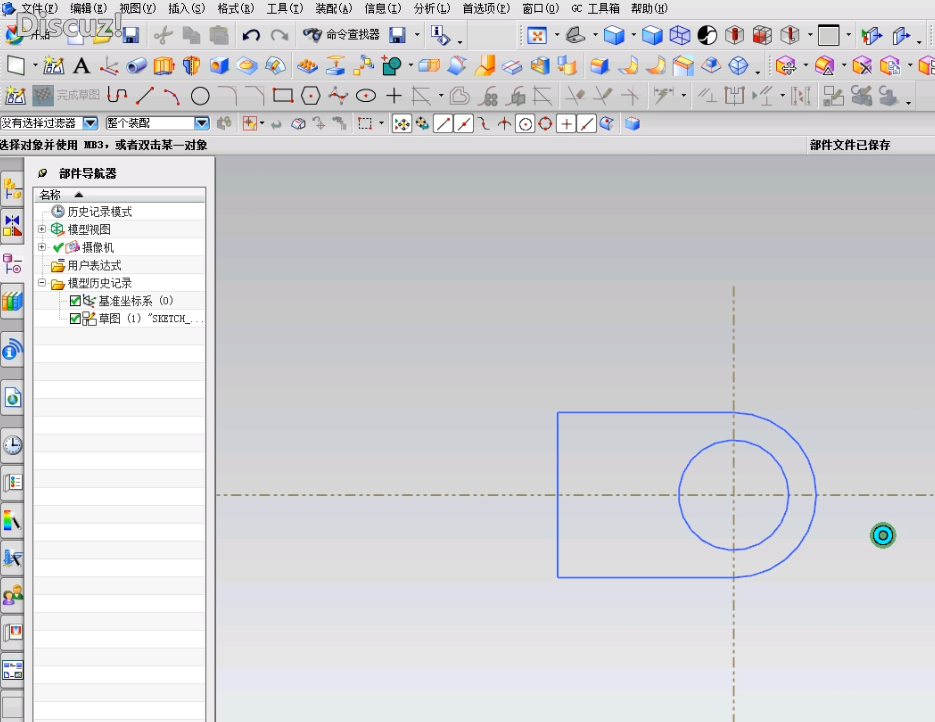
Task: Open the 首选项(P) menu
Action: [487, 8]
